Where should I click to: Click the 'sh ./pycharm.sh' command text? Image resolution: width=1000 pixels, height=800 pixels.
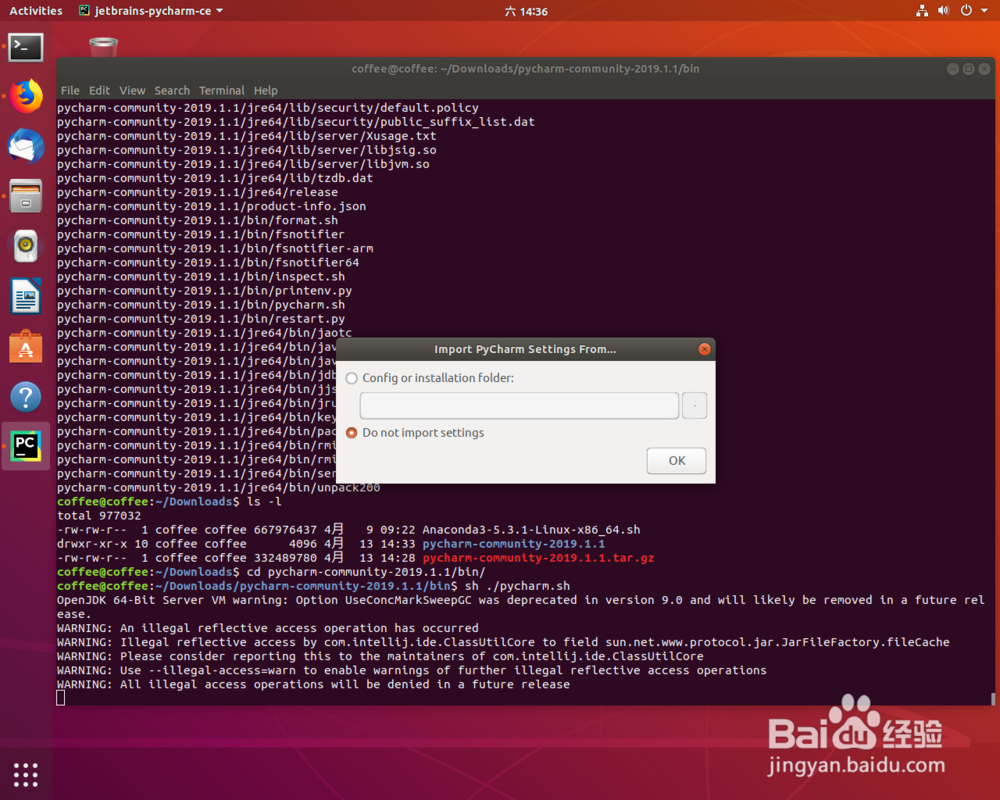click(517, 586)
